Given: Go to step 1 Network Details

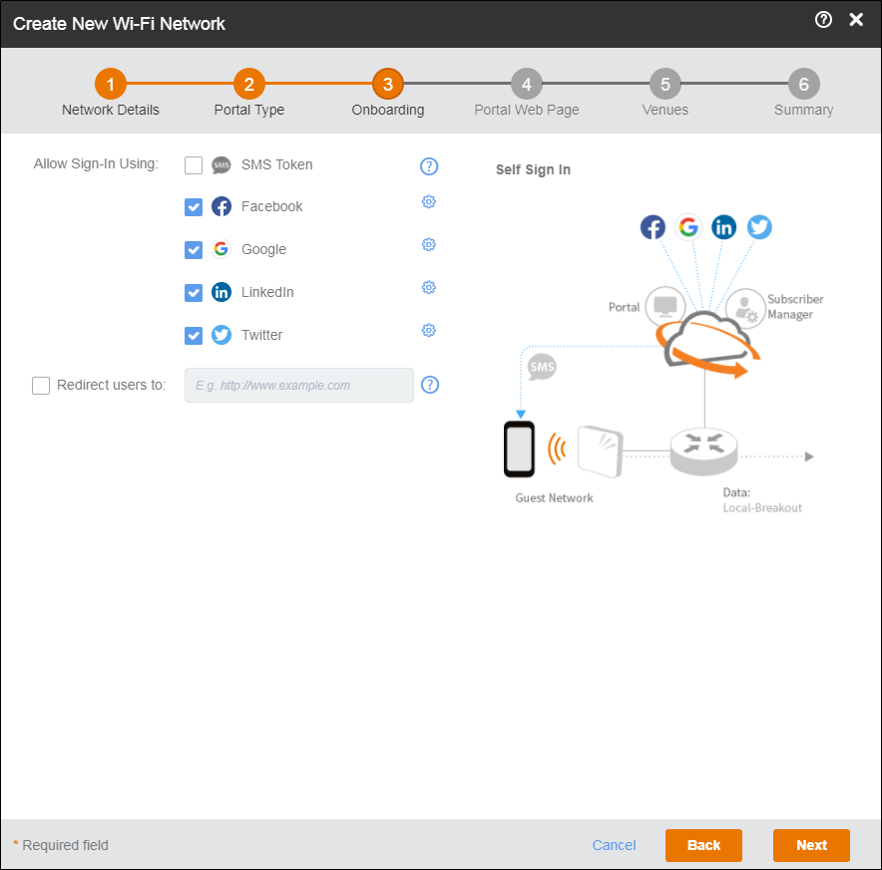Looking at the screenshot, I should coord(110,84).
